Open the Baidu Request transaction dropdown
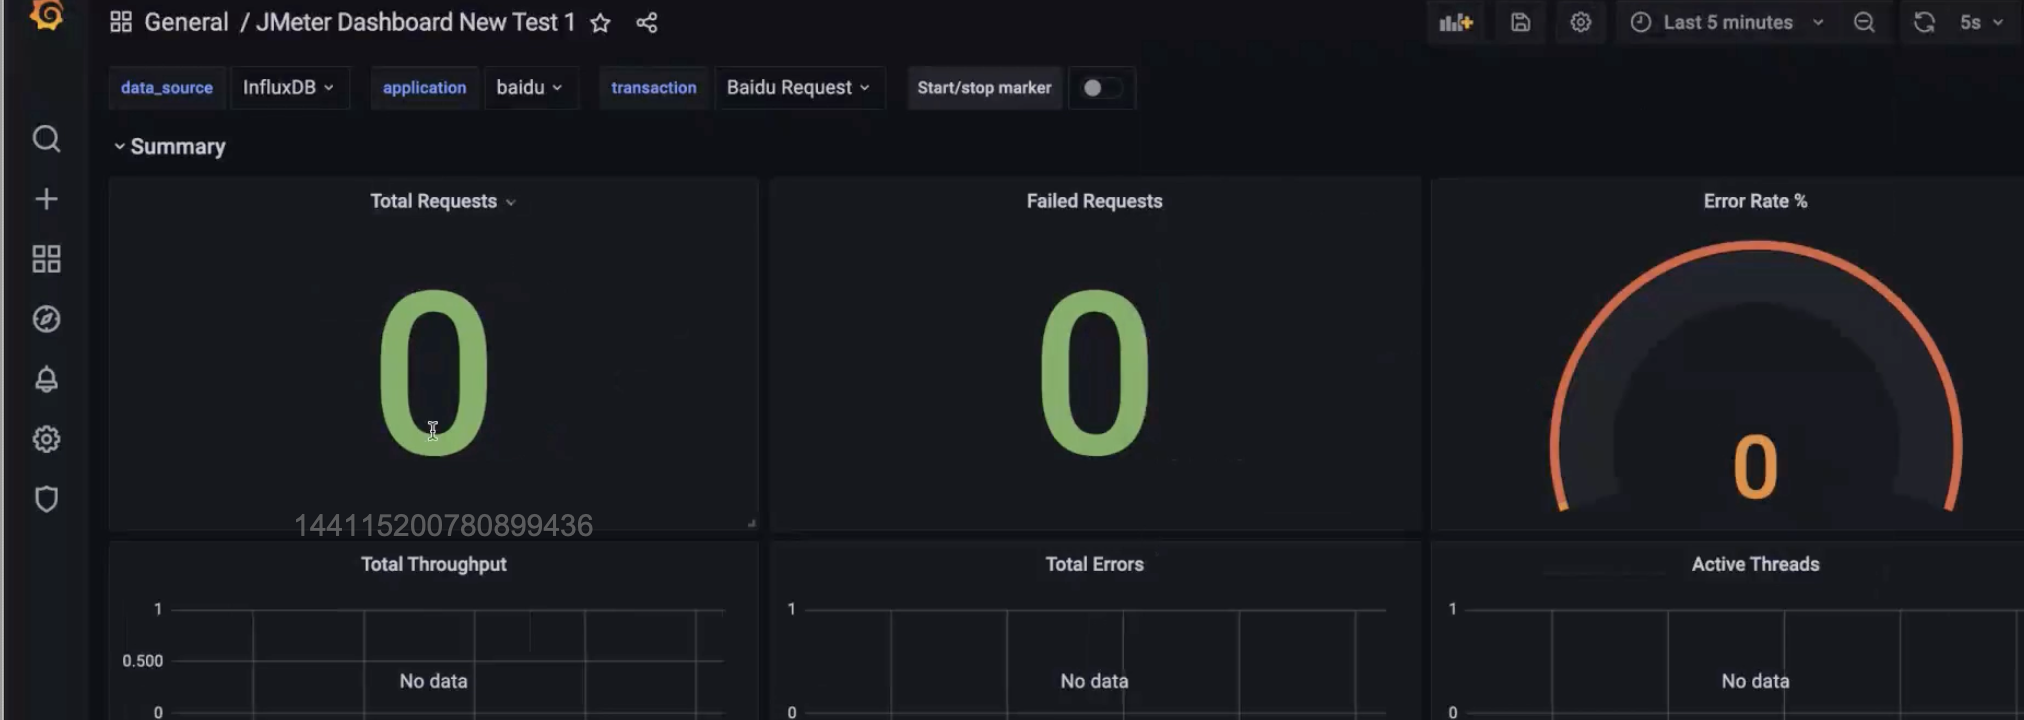This screenshot has height=720, width=2024. coord(799,88)
